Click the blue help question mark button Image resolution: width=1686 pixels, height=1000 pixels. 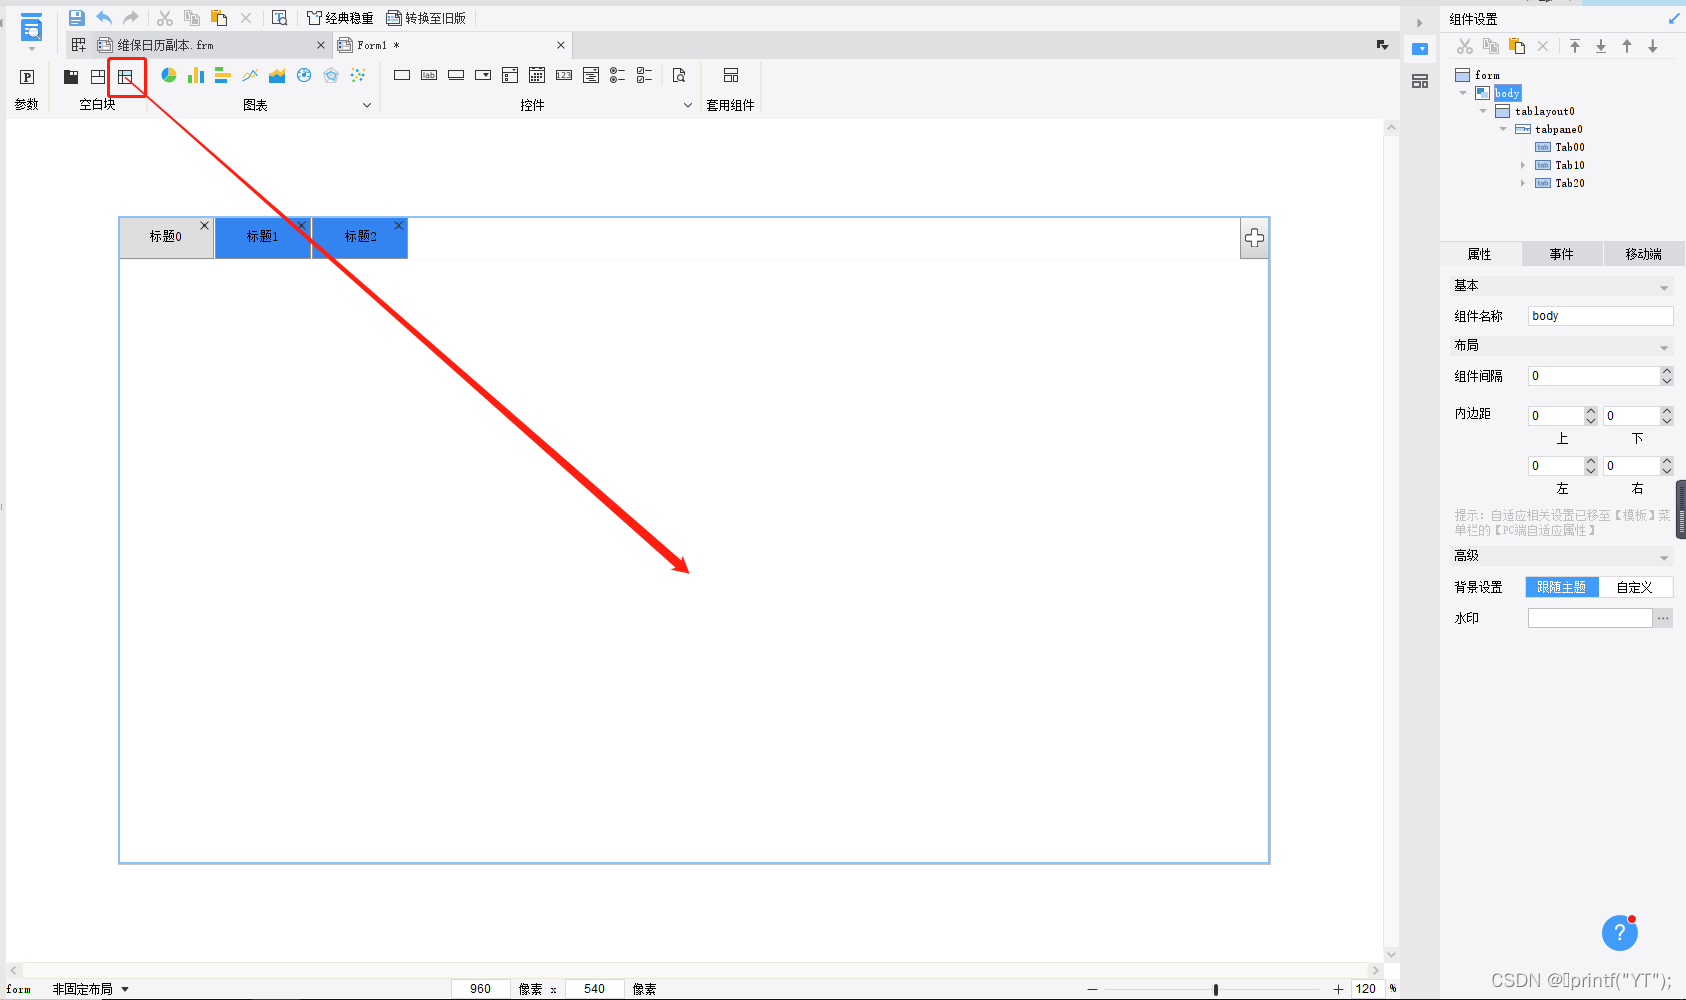pyautogui.click(x=1620, y=933)
